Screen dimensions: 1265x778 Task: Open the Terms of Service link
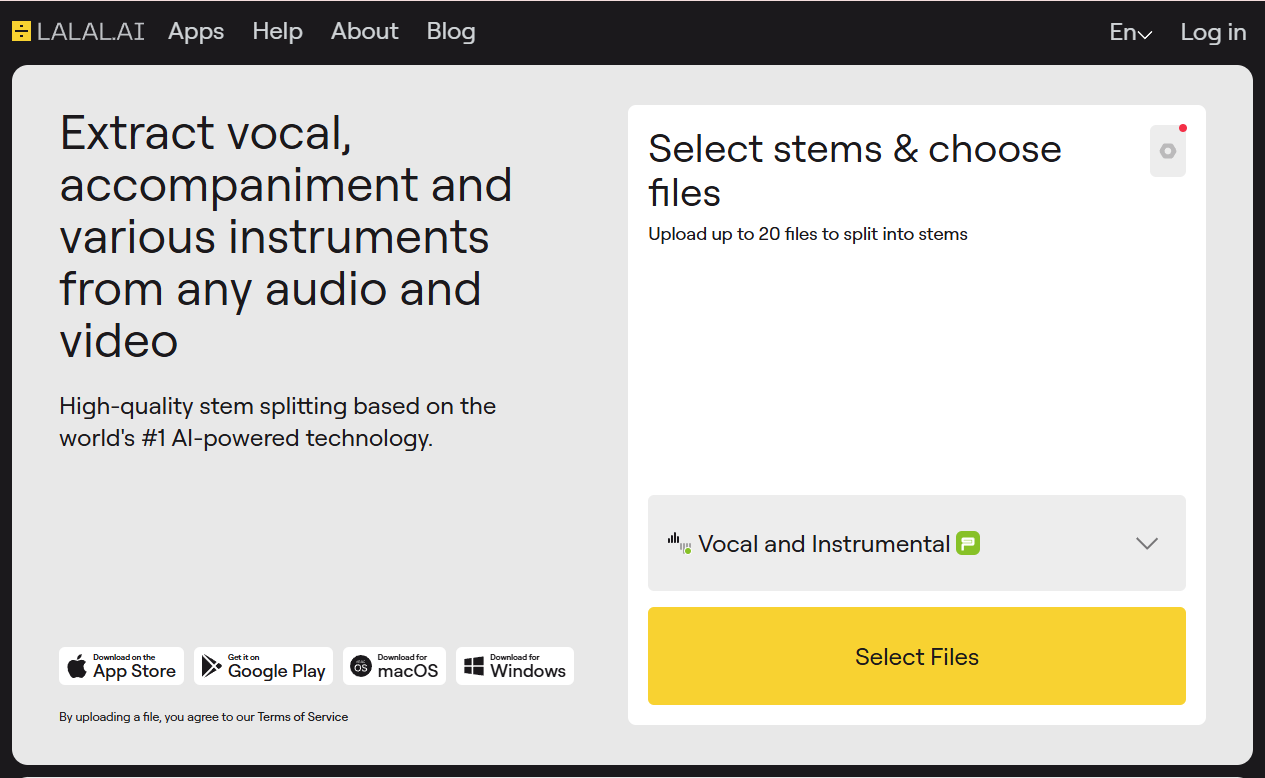[303, 717]
